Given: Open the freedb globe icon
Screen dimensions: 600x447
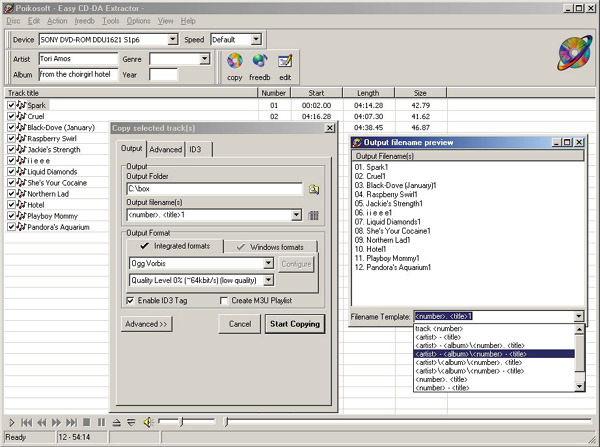Looking at the screenshot, I should pos(260,61).
